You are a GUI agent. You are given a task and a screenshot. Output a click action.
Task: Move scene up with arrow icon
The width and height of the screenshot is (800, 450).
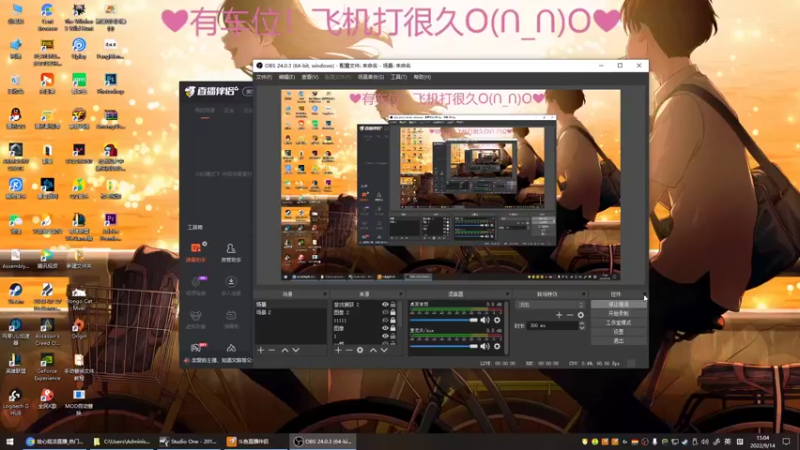[x=285, y=350]
